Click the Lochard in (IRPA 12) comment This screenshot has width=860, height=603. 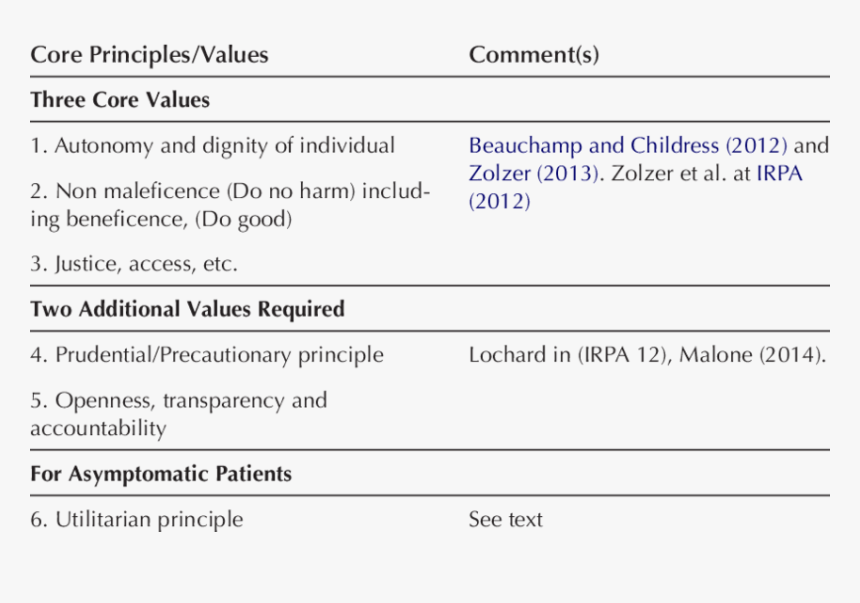(568, 355)
